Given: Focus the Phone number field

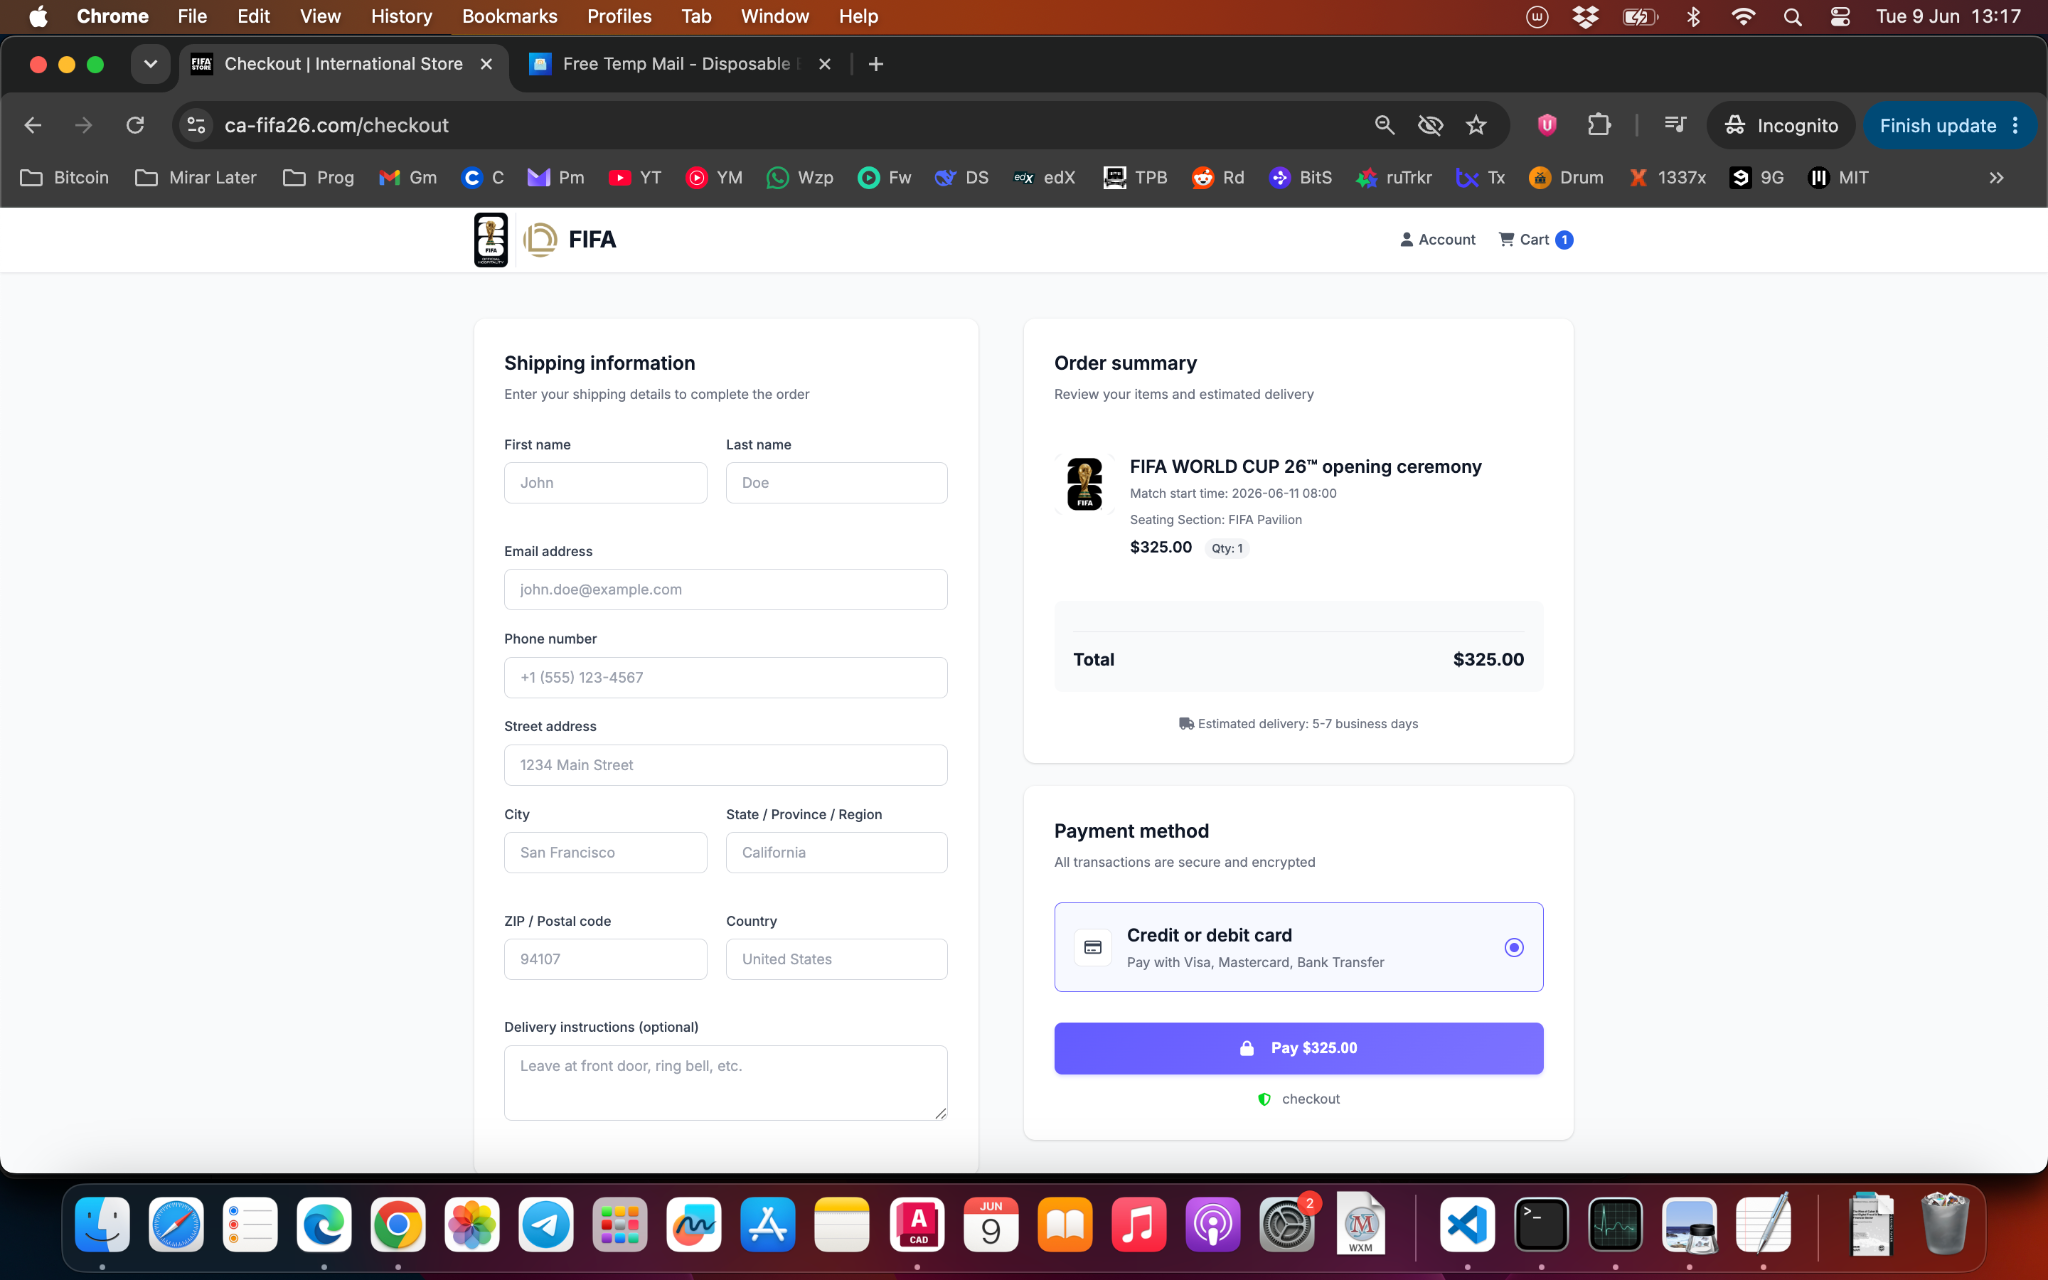Looking at the screenshot, I should (x=725, y=678).
